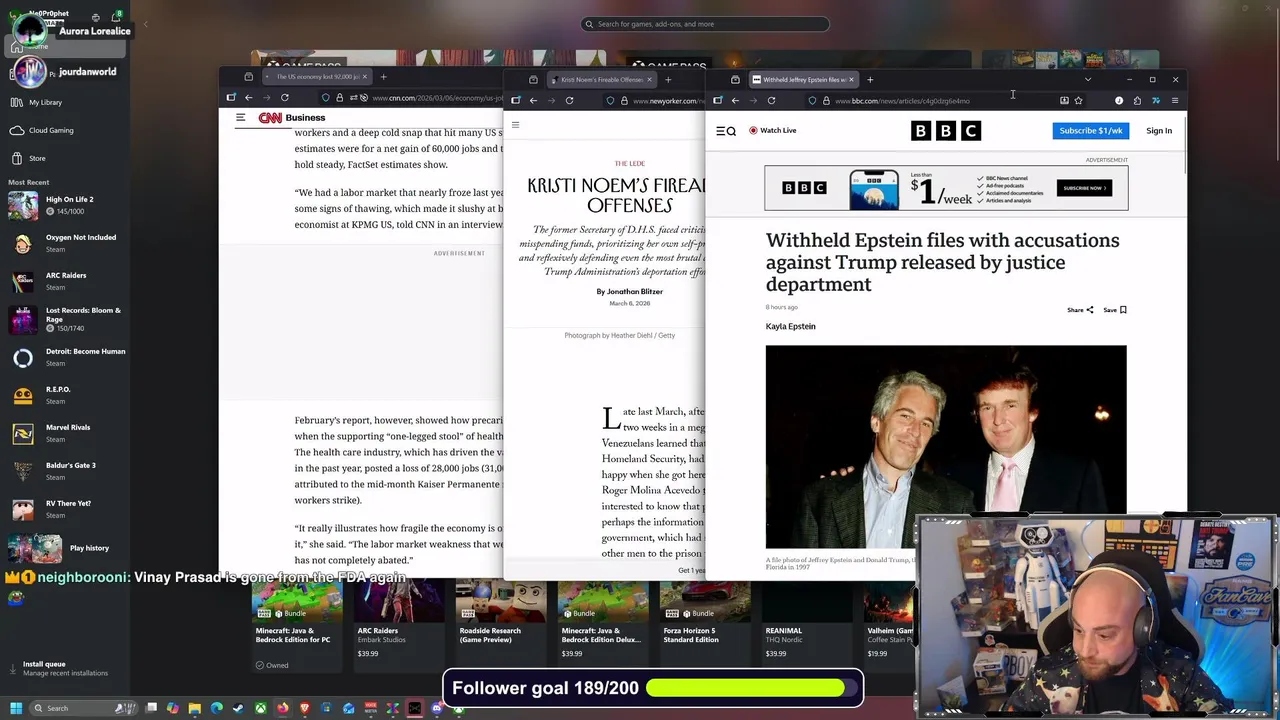Open Kayla Epstein author link
1280x720 pixels.
(790, 326)
